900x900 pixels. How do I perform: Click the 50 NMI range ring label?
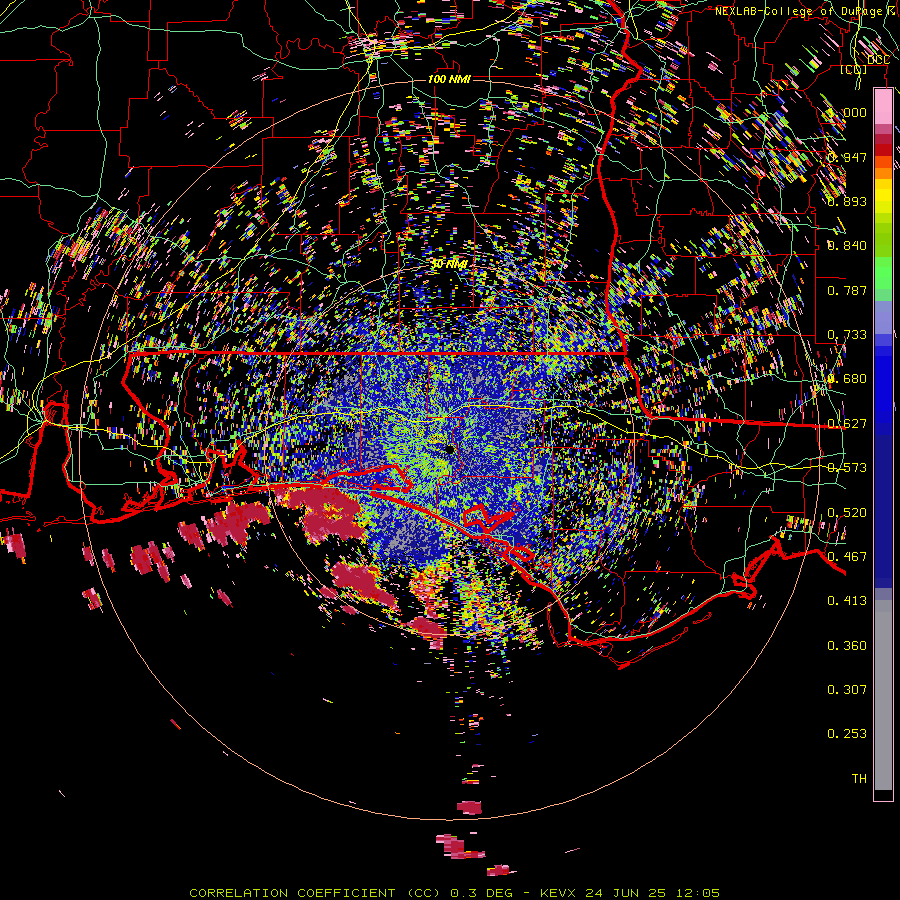449,264
